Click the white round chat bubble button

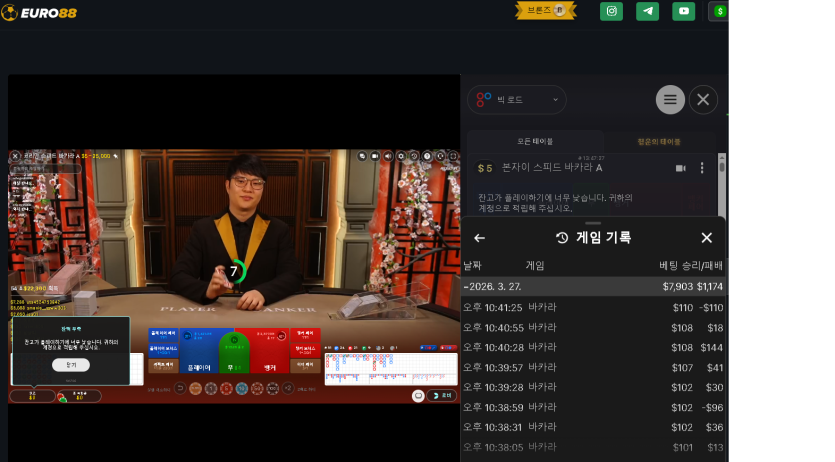point(418,396)
